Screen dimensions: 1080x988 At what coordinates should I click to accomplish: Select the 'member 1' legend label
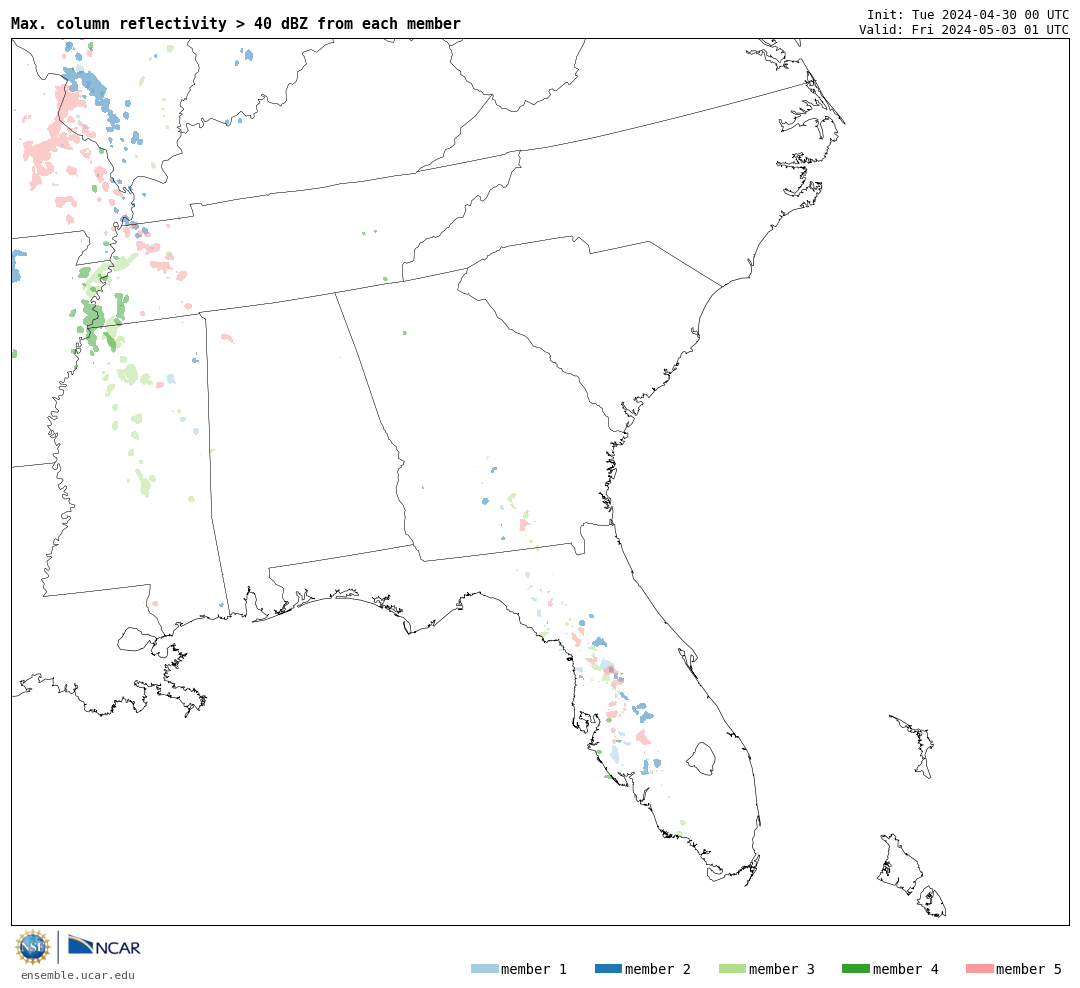point(534,969)
